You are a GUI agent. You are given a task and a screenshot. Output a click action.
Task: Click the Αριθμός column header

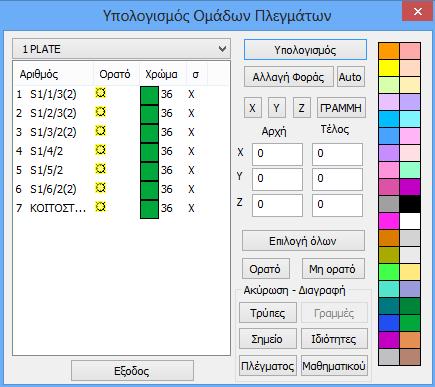click(53, 74)
